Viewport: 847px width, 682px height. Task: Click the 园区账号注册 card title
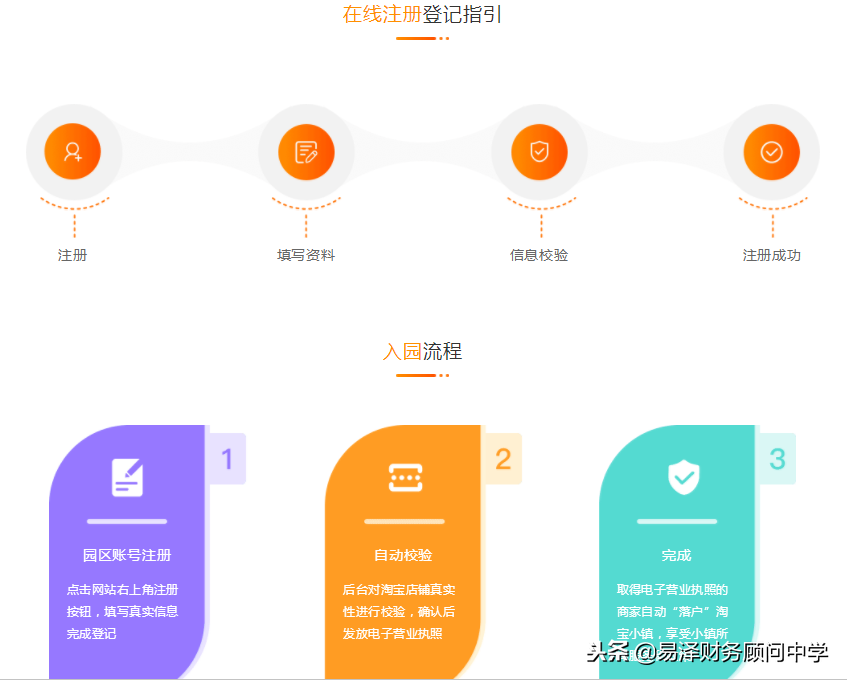point(127,555)
